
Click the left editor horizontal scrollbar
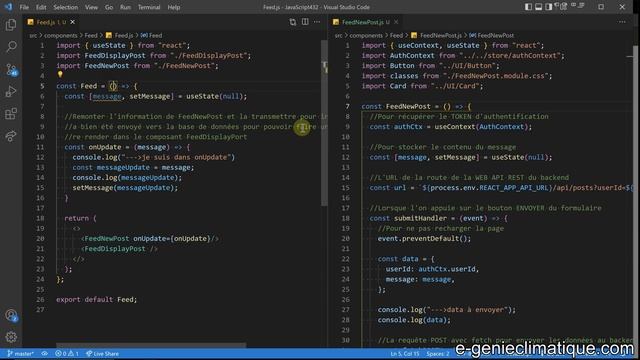pos(151,345)
